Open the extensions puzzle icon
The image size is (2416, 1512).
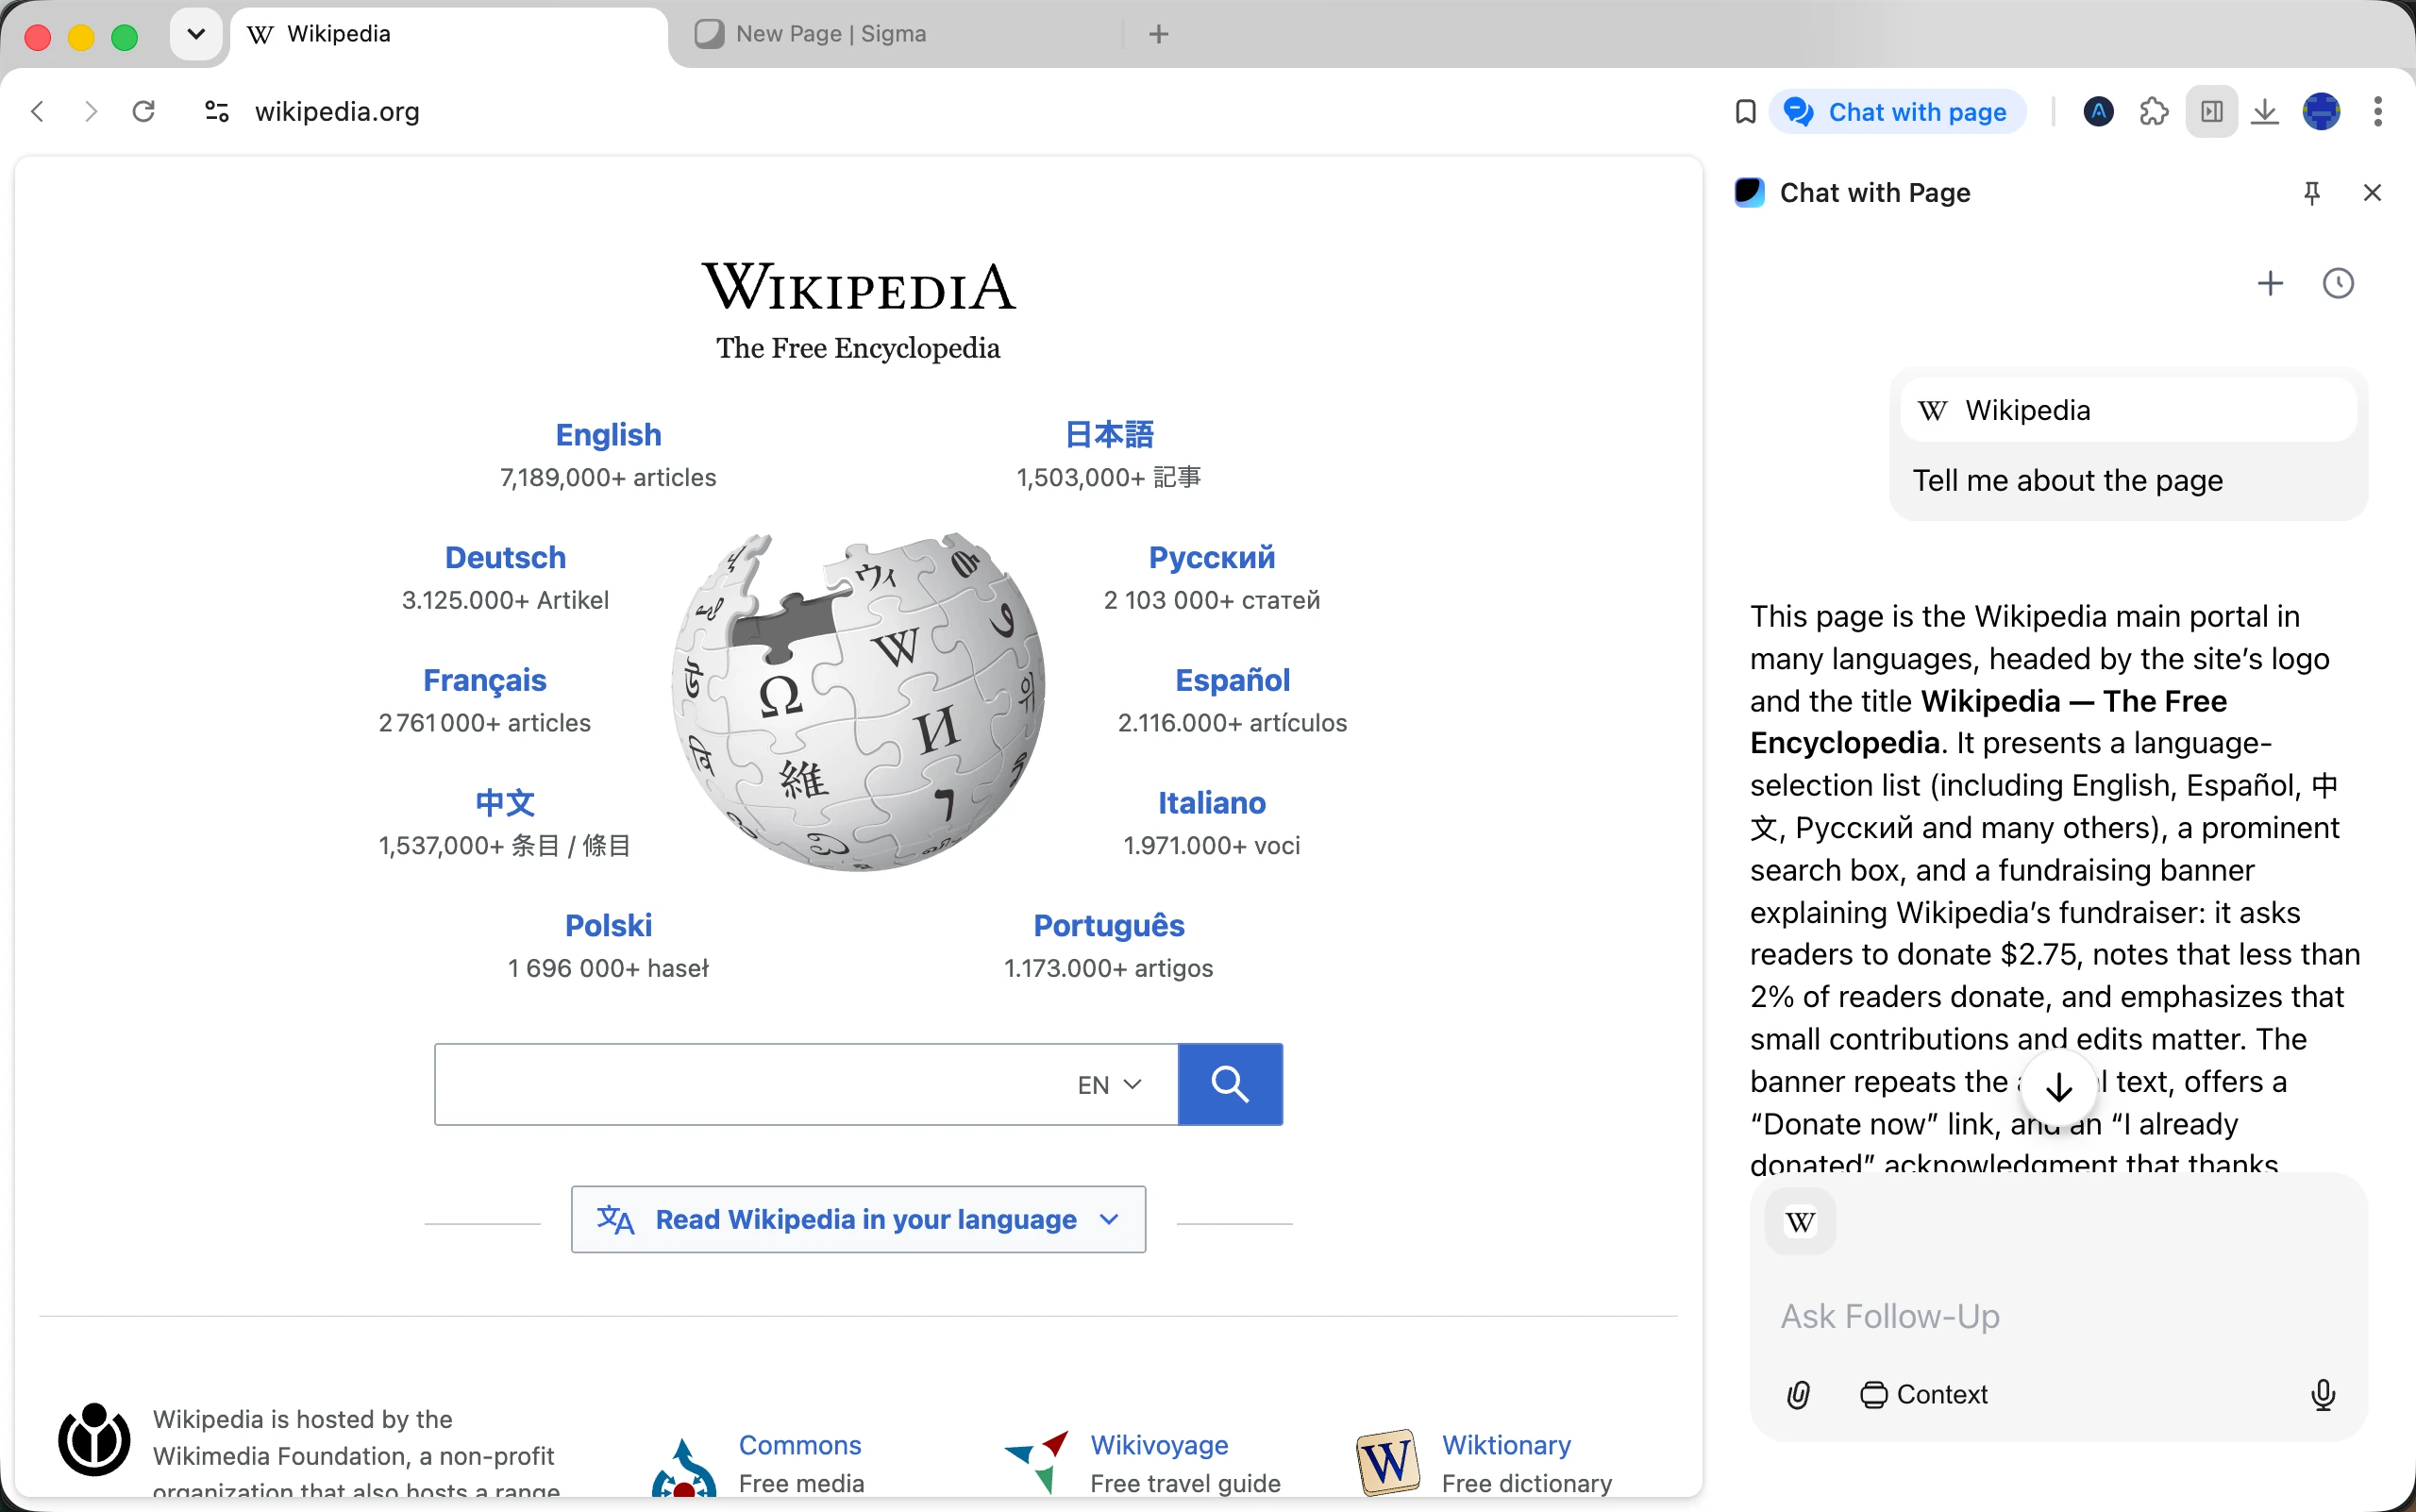click(2154, 112)
